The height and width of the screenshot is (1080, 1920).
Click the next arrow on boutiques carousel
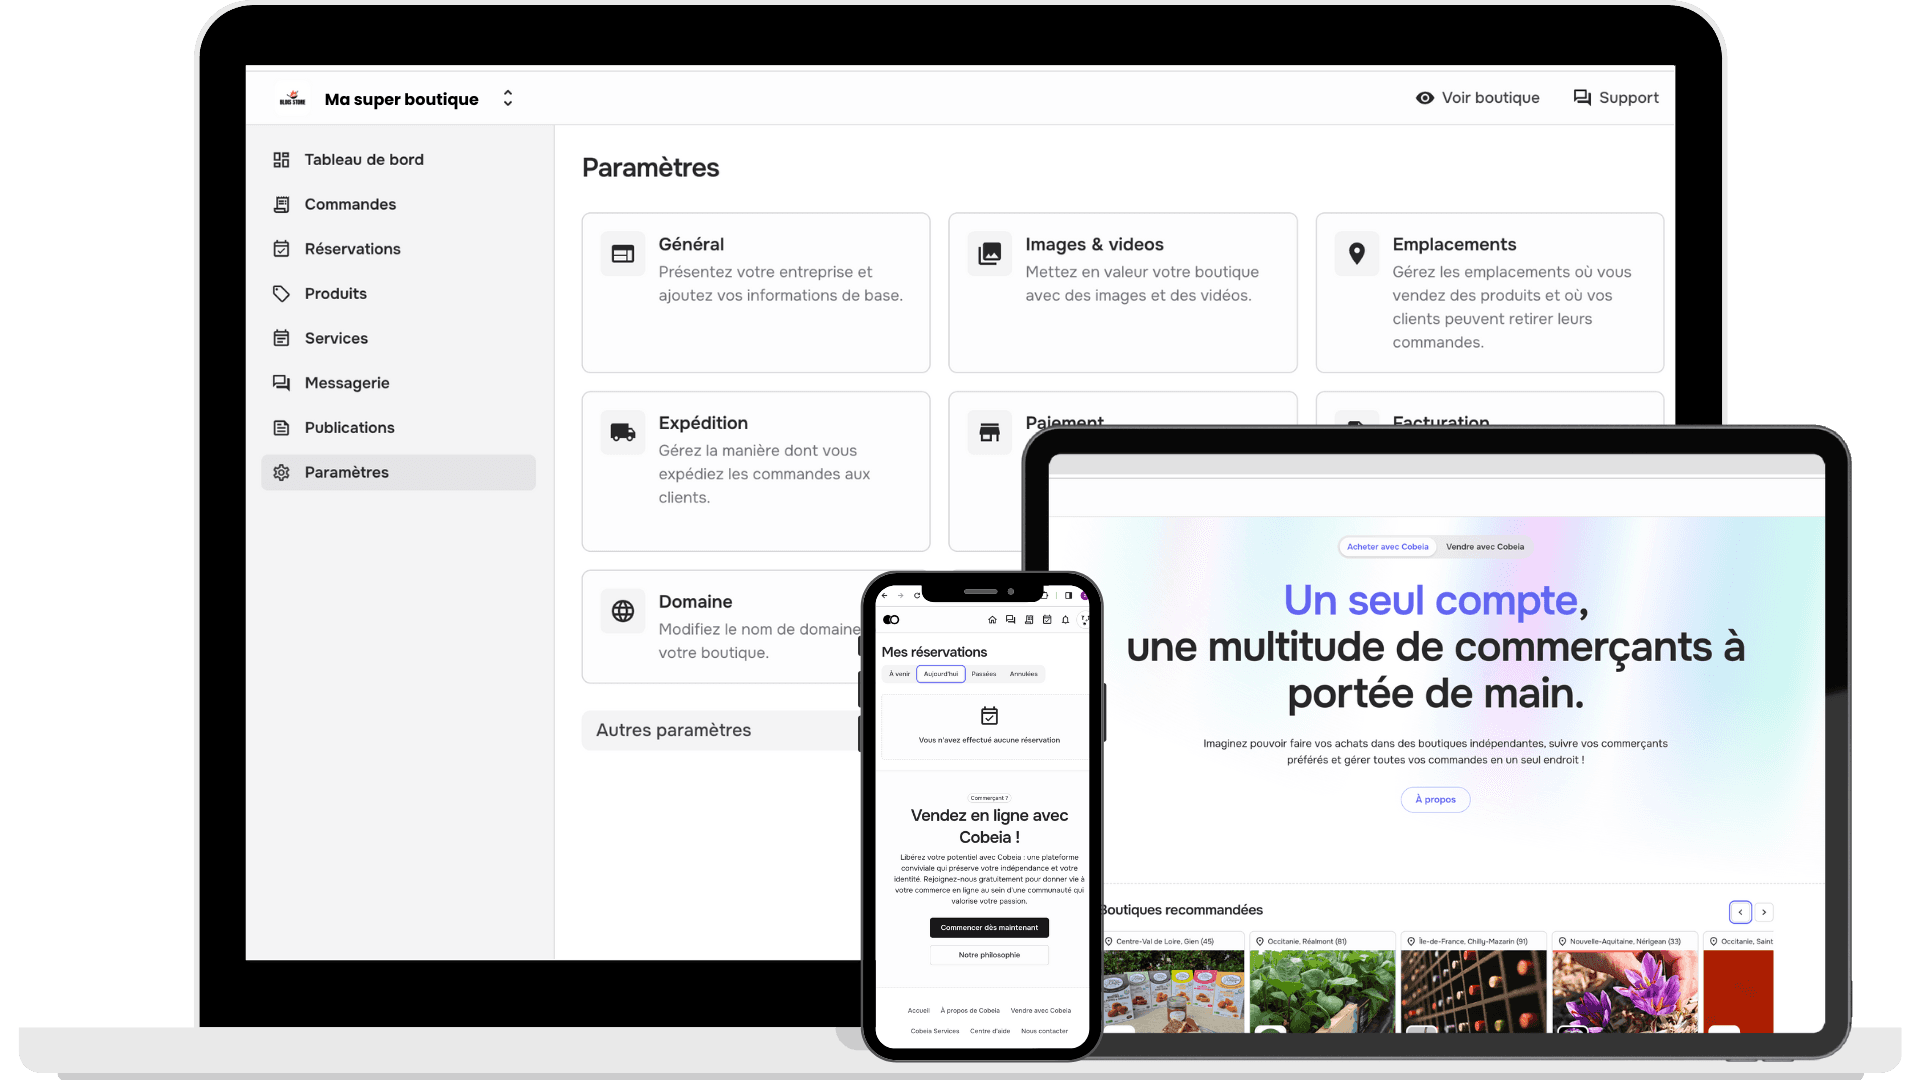click(x=1764, y=911)
